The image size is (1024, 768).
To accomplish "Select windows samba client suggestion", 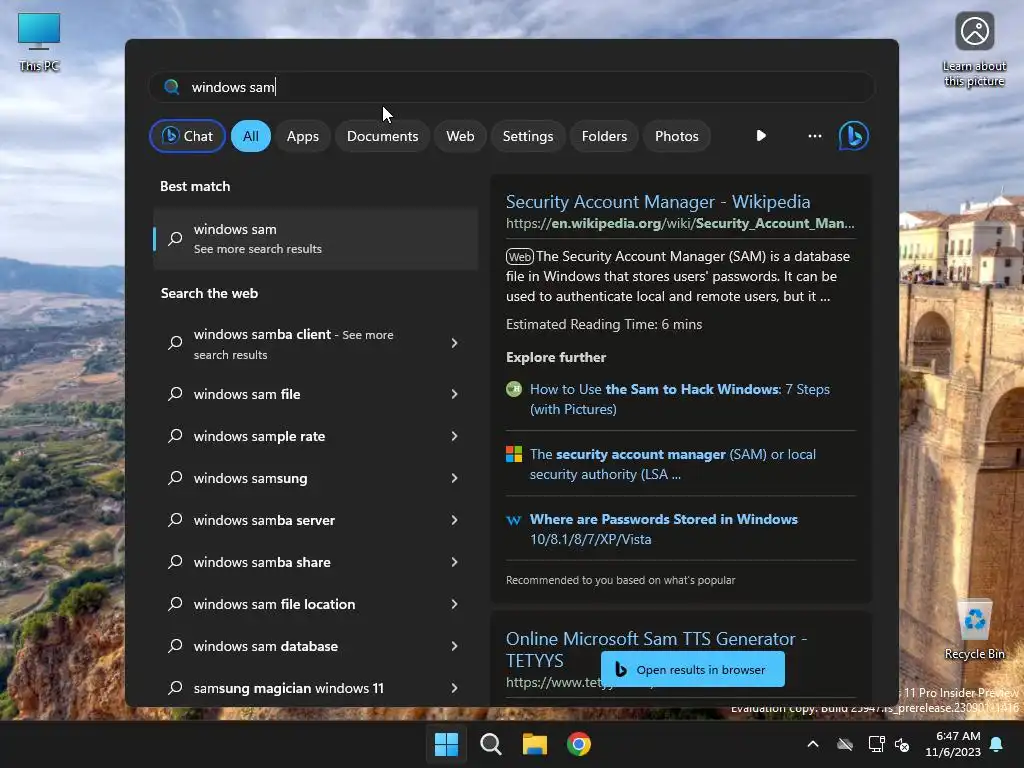I will pos(315,344).
